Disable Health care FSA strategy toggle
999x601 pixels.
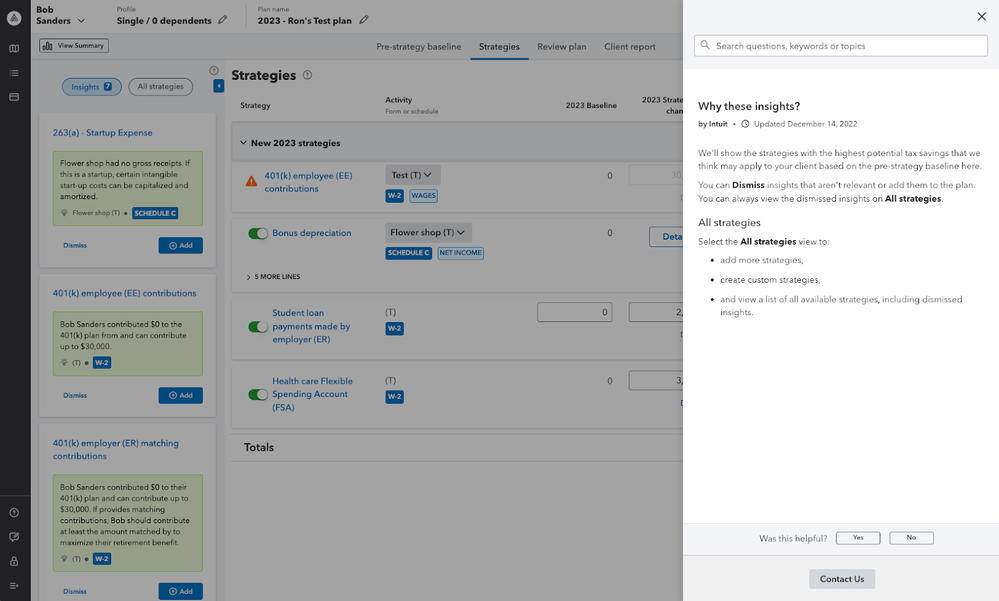(258, 394)
